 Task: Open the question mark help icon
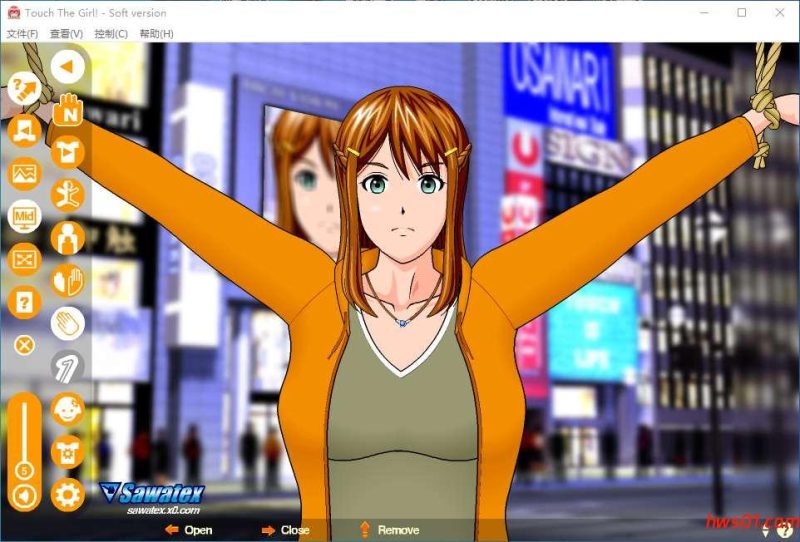click(24, 300)
